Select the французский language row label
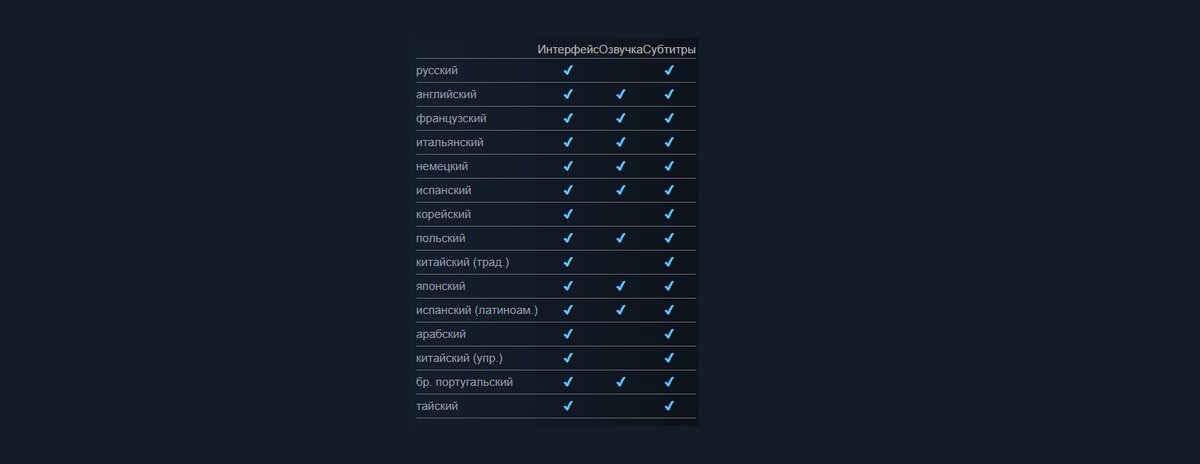1200x464 pixels. pos(451,118)
